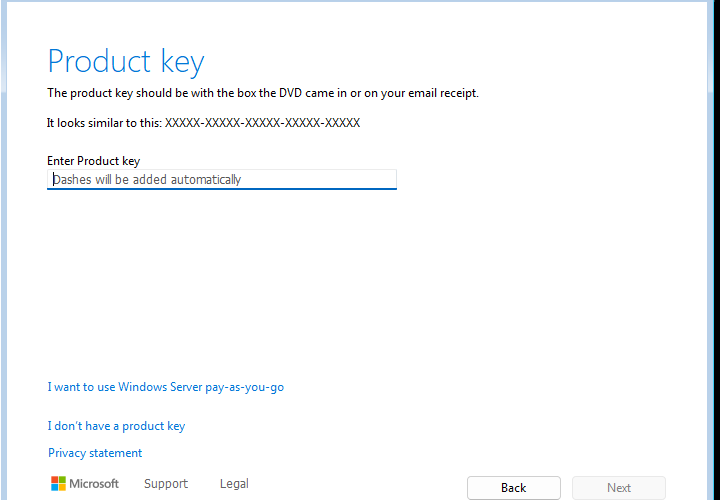This screenshot has width=720, height=500.
Task: Go back with the Back button
Action: (x=514, y=488)
